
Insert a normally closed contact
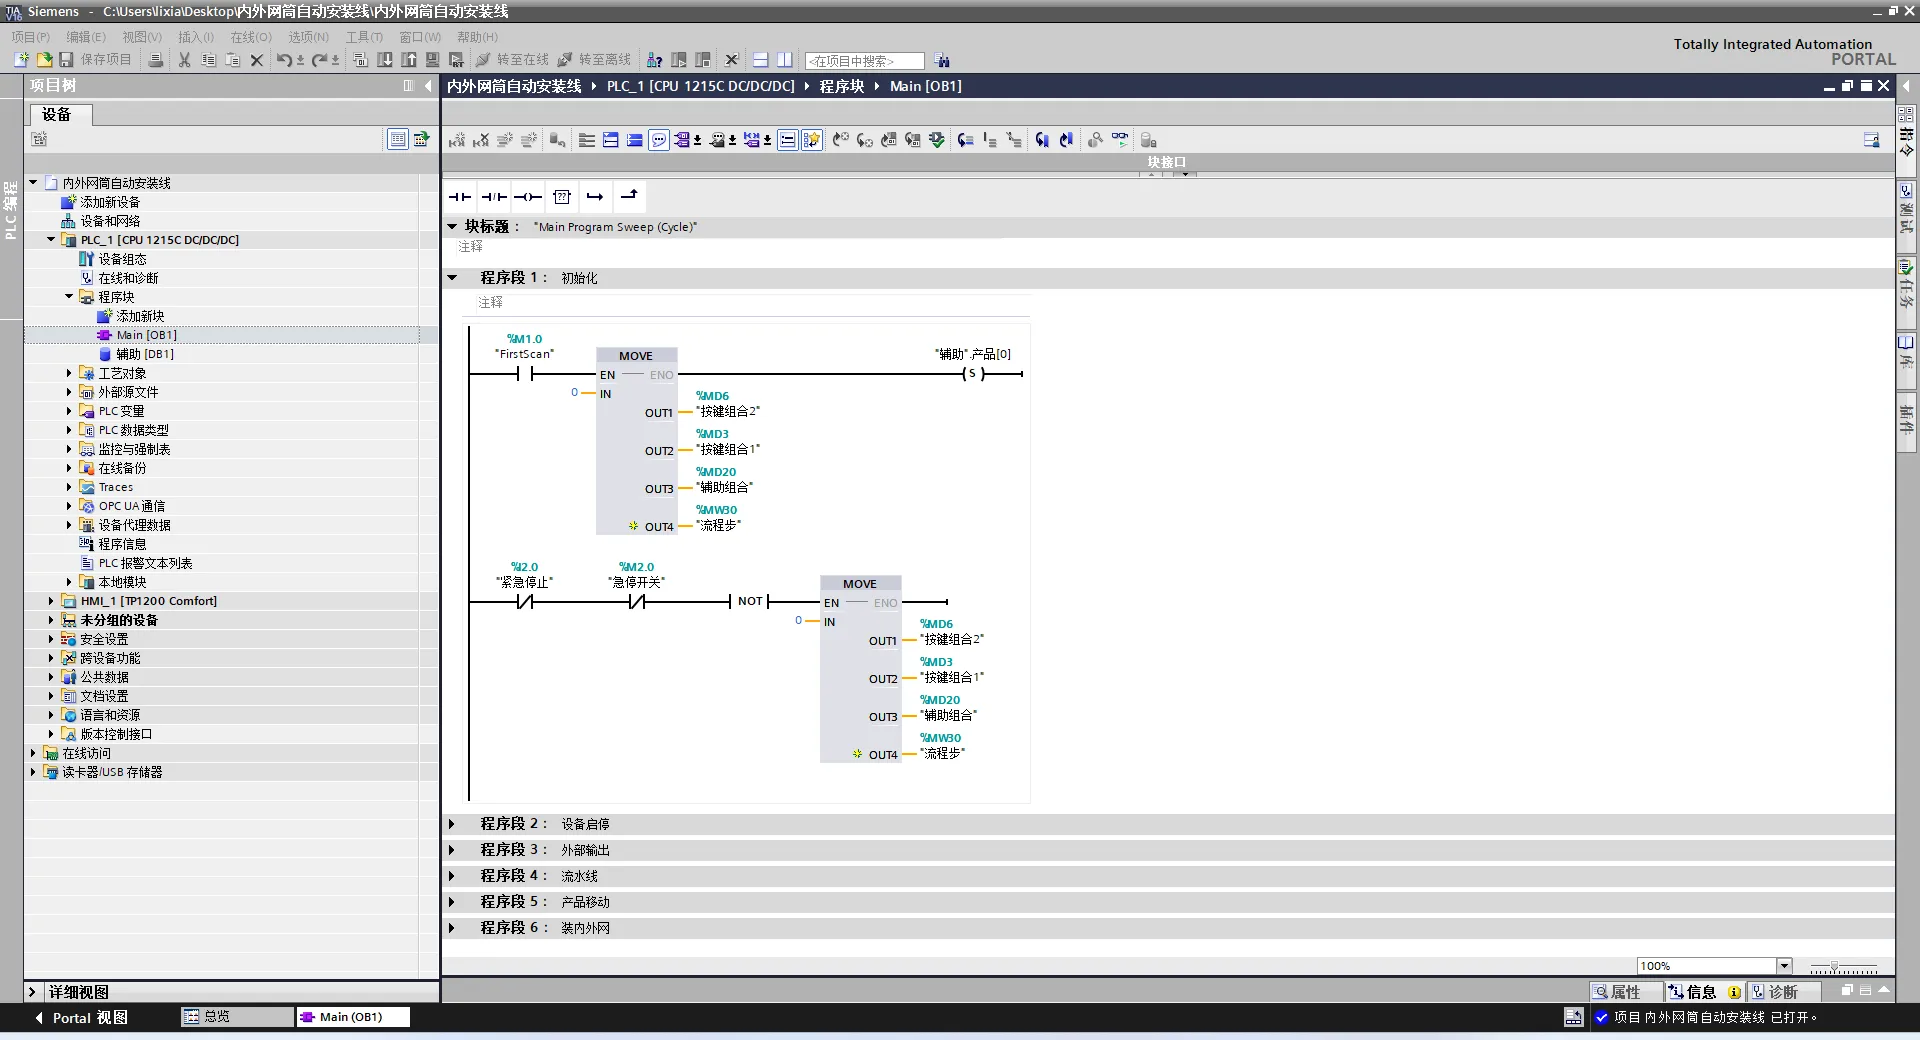click(494, 197)
